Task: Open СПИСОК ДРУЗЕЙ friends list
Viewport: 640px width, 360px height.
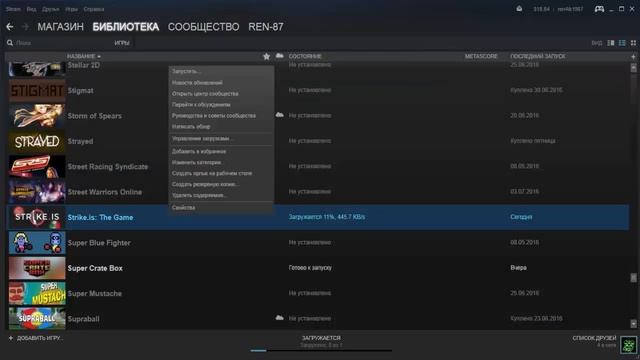Action: [594, 338]
